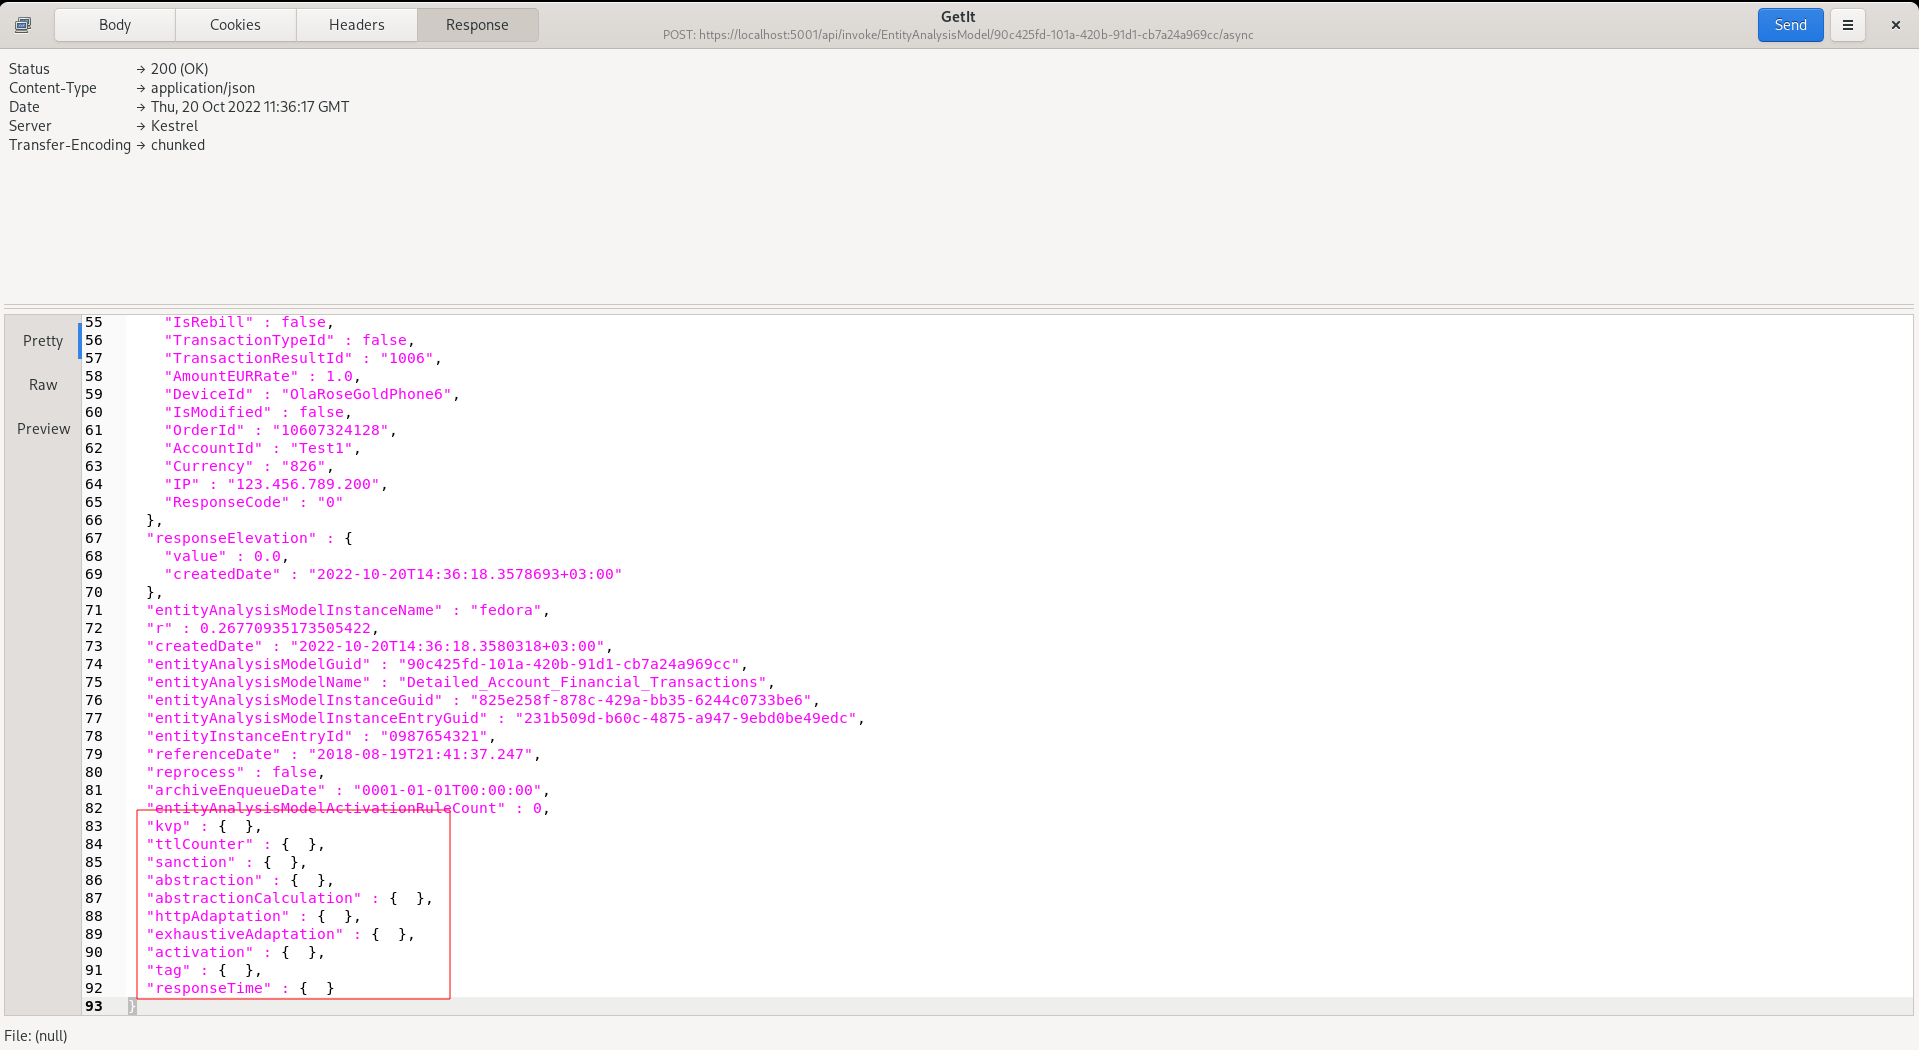Click the responseElevation "createdDate" line 69

pos(393,574)
